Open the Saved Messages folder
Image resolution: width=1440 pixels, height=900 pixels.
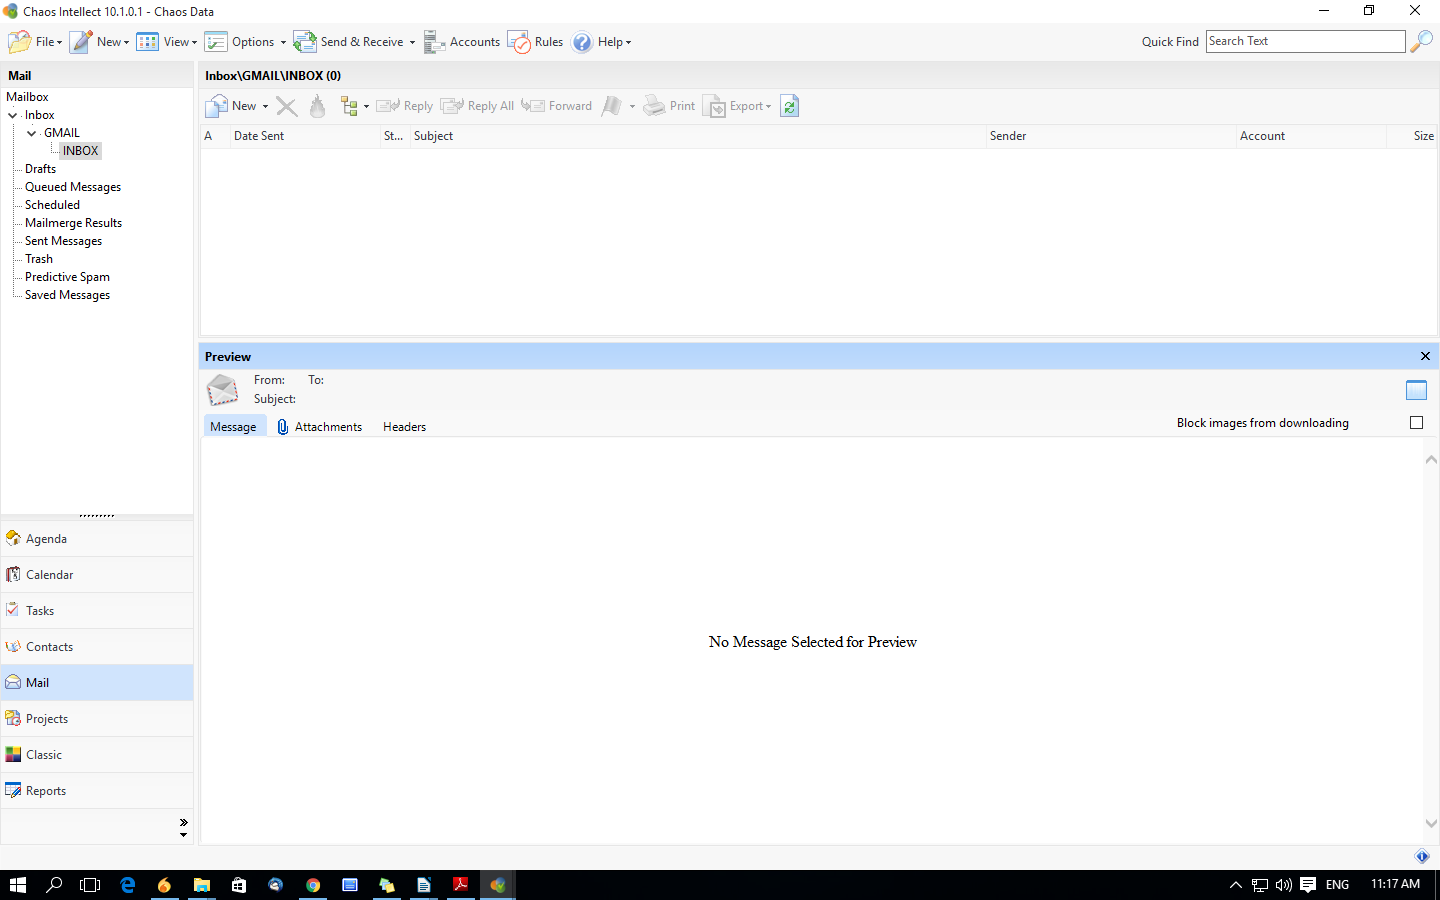(x=67, y=295)
